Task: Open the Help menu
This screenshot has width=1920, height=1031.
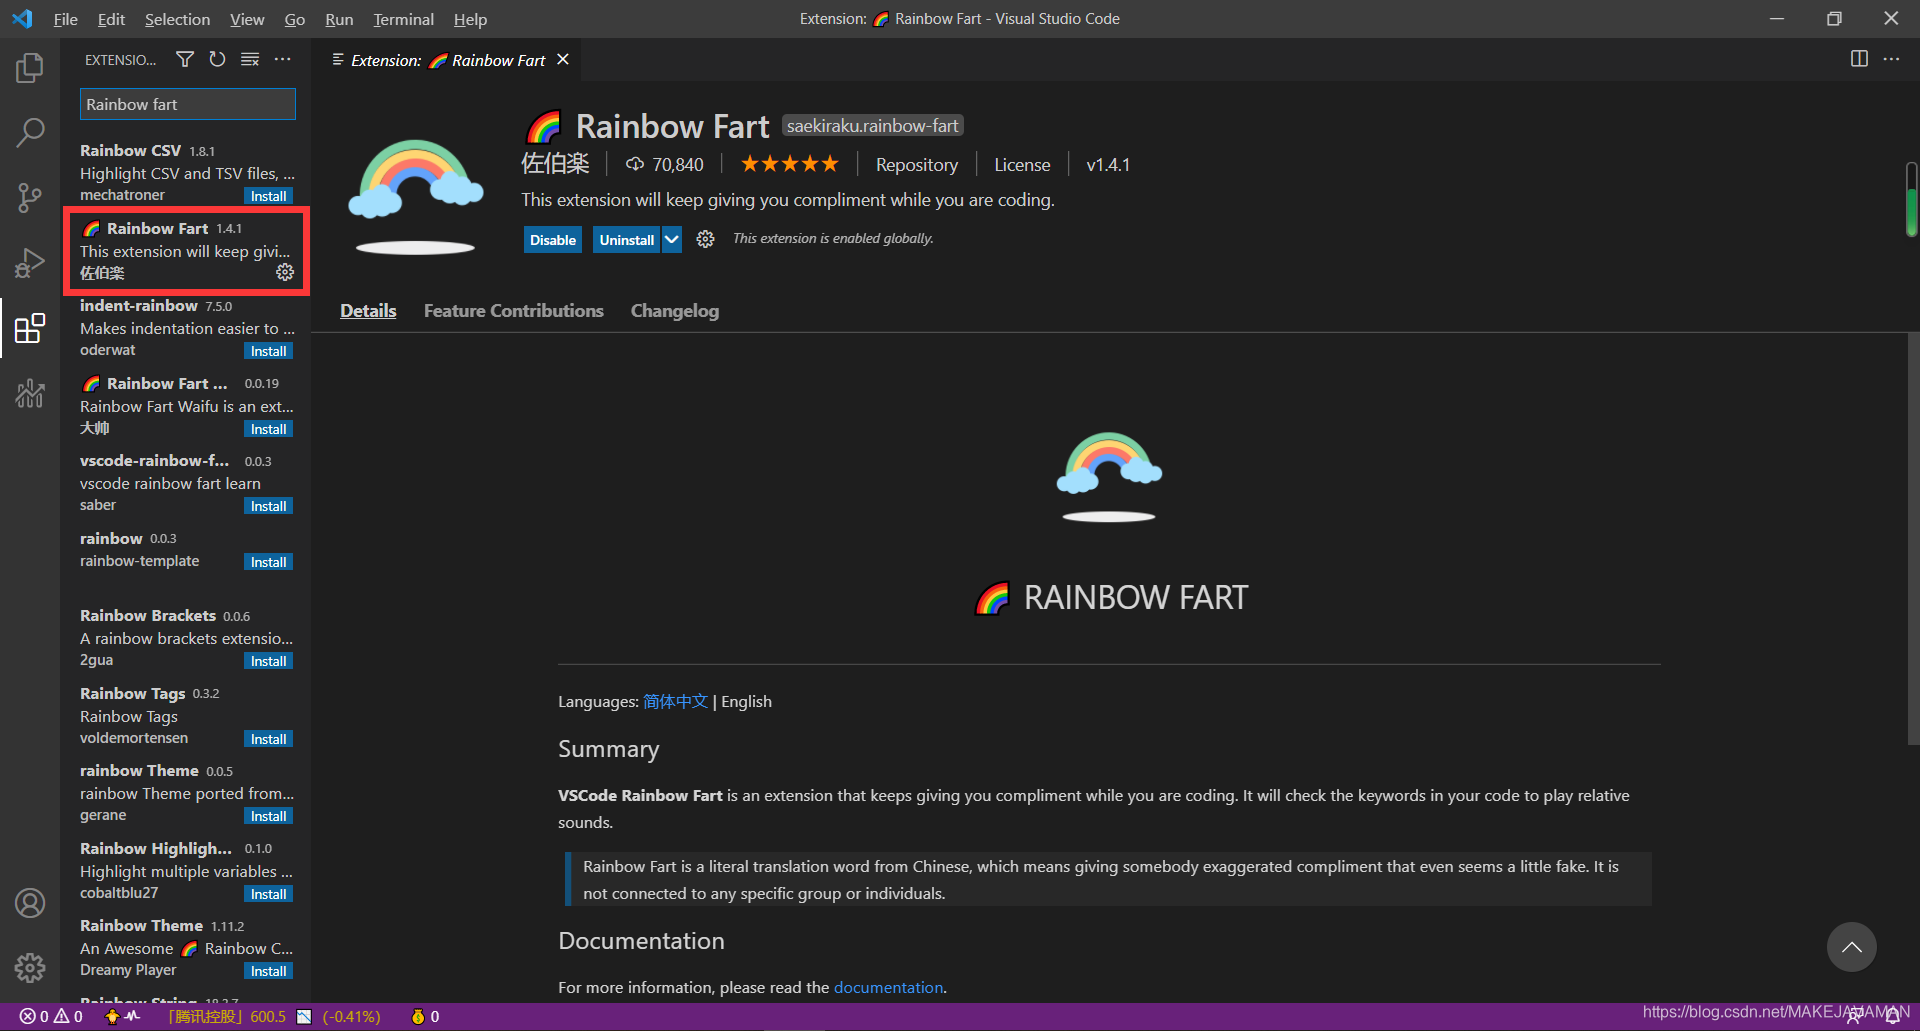Action: point(470,19)
